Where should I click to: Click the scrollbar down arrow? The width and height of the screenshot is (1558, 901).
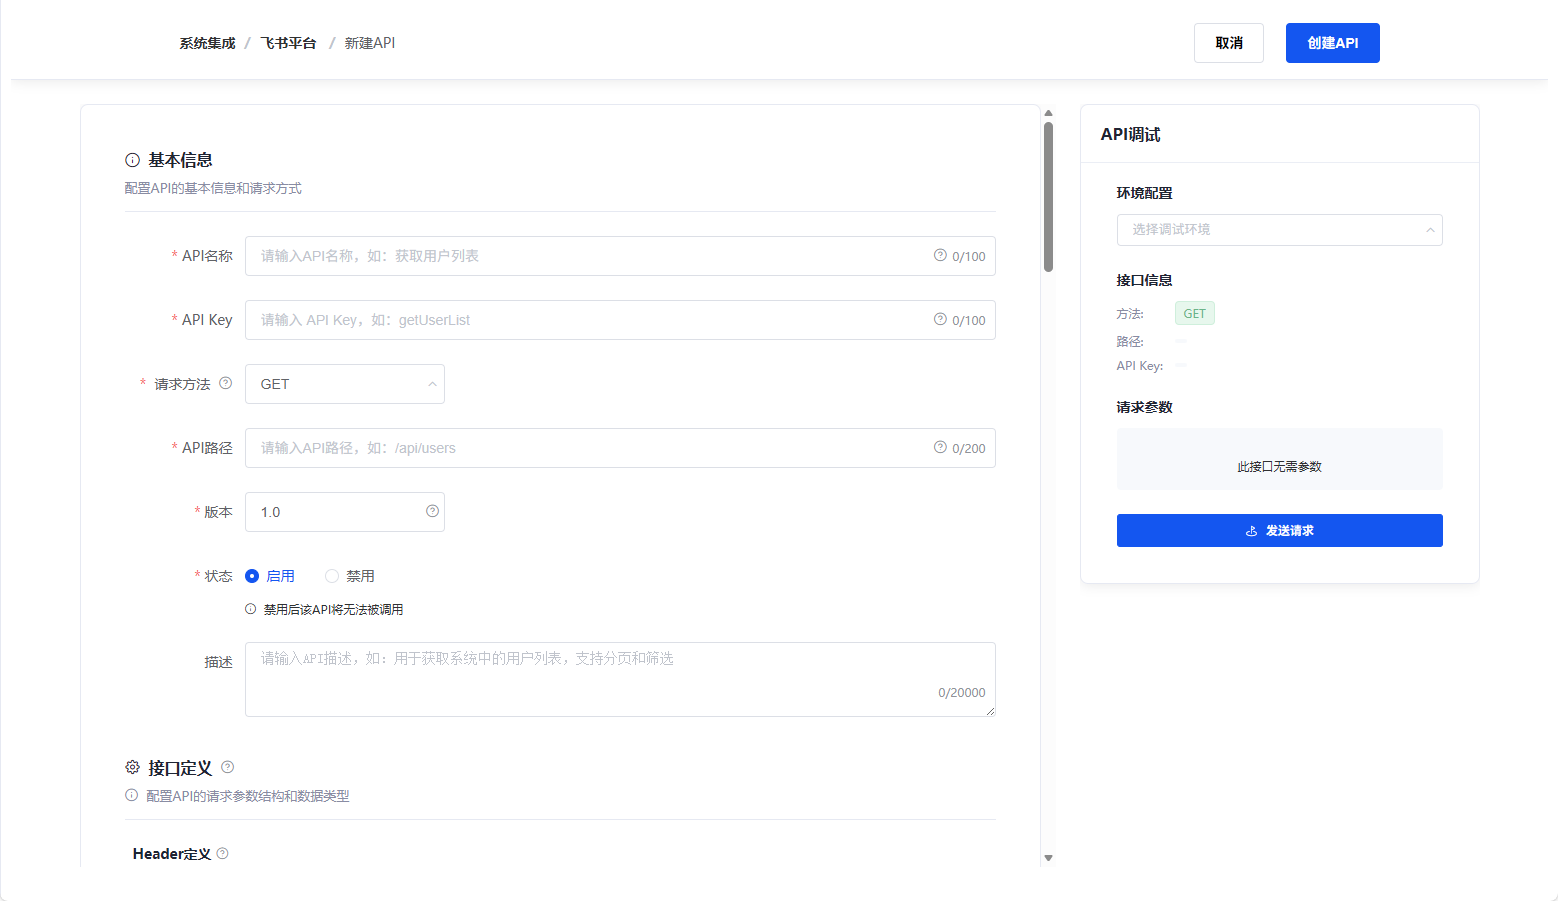pyautogui.click(x=1048, y=858)
